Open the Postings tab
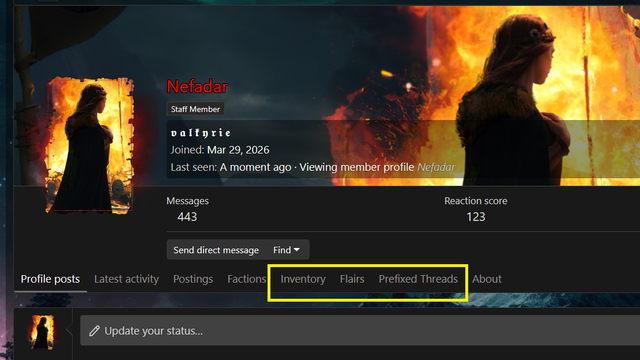Image resolution: width=640 pixels, height=360 pixels. (193, 279)
